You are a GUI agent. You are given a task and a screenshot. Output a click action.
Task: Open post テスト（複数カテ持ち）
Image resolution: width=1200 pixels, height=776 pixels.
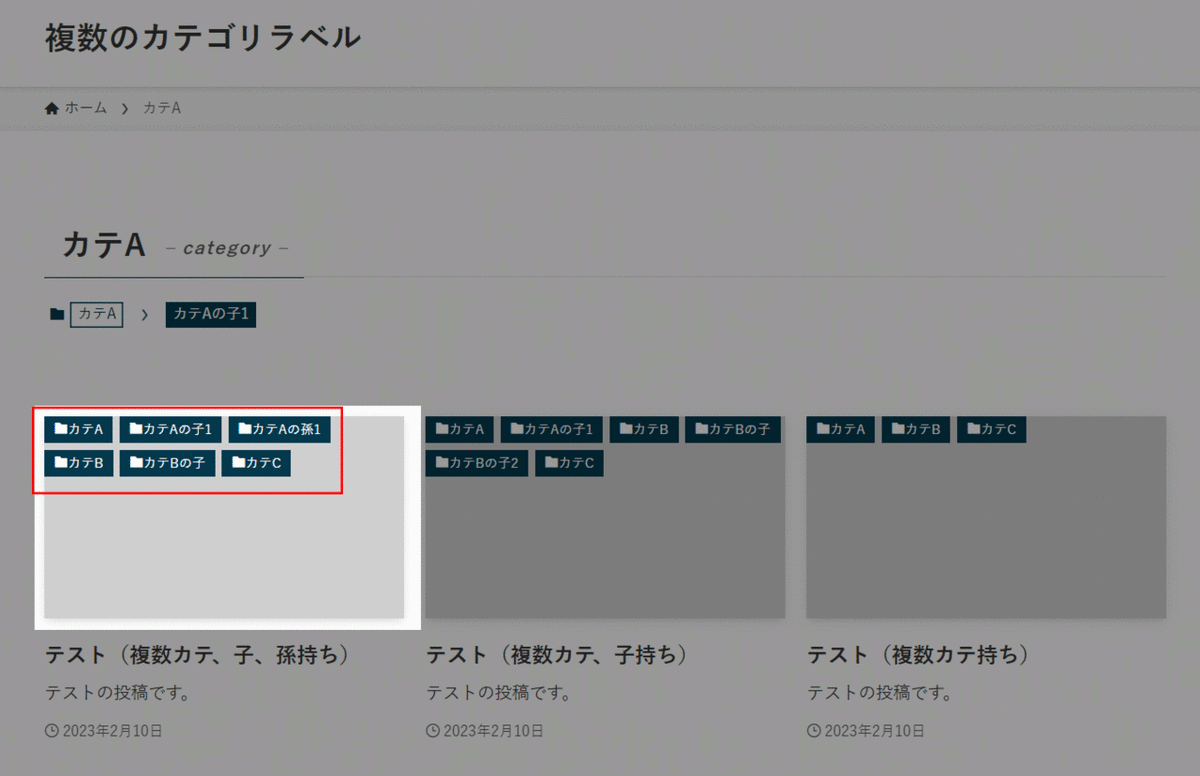point(924,655)
